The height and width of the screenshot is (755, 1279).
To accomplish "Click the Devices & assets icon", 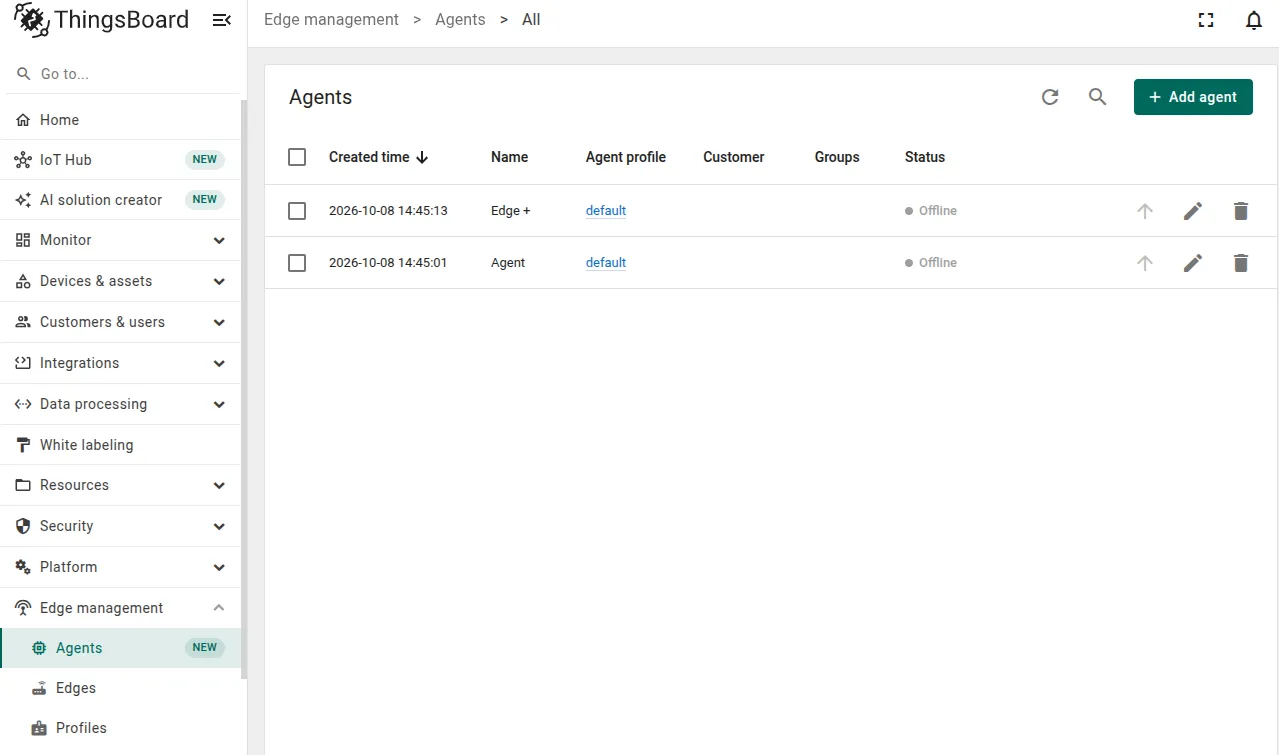I will [x=23, y=281].
